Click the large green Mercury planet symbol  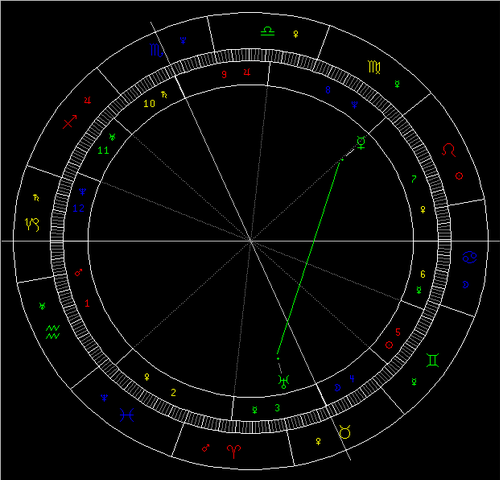(x=361, y=142)
